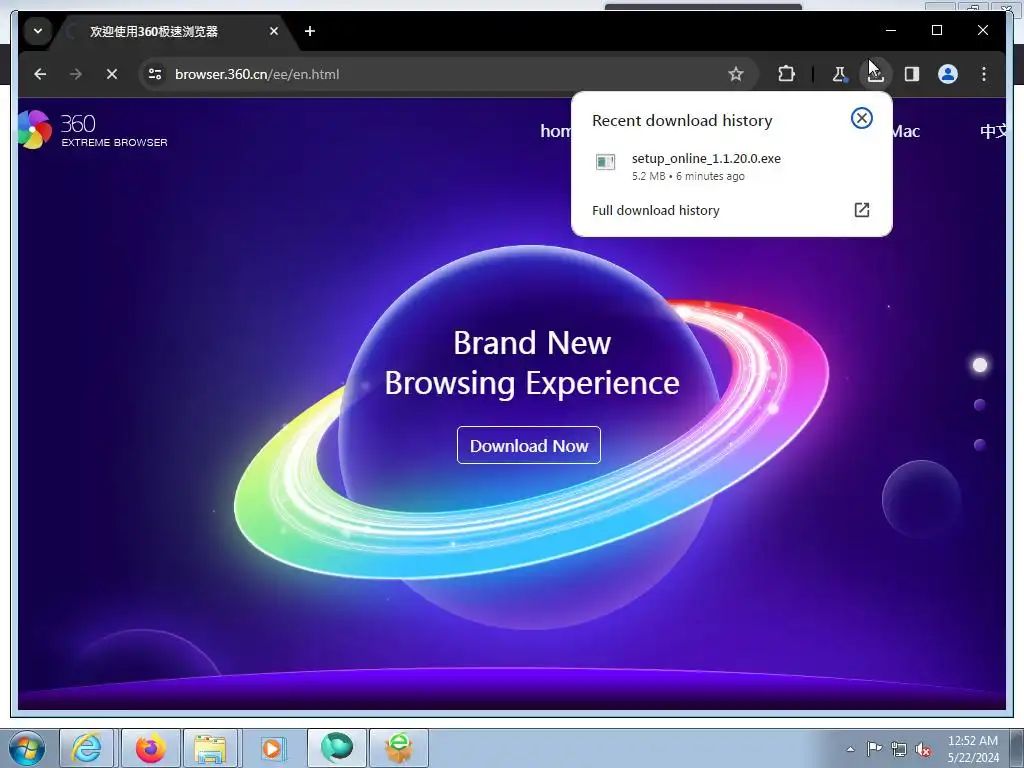
Task: Switch to the 中文 language link
Action: coord(993,131)
